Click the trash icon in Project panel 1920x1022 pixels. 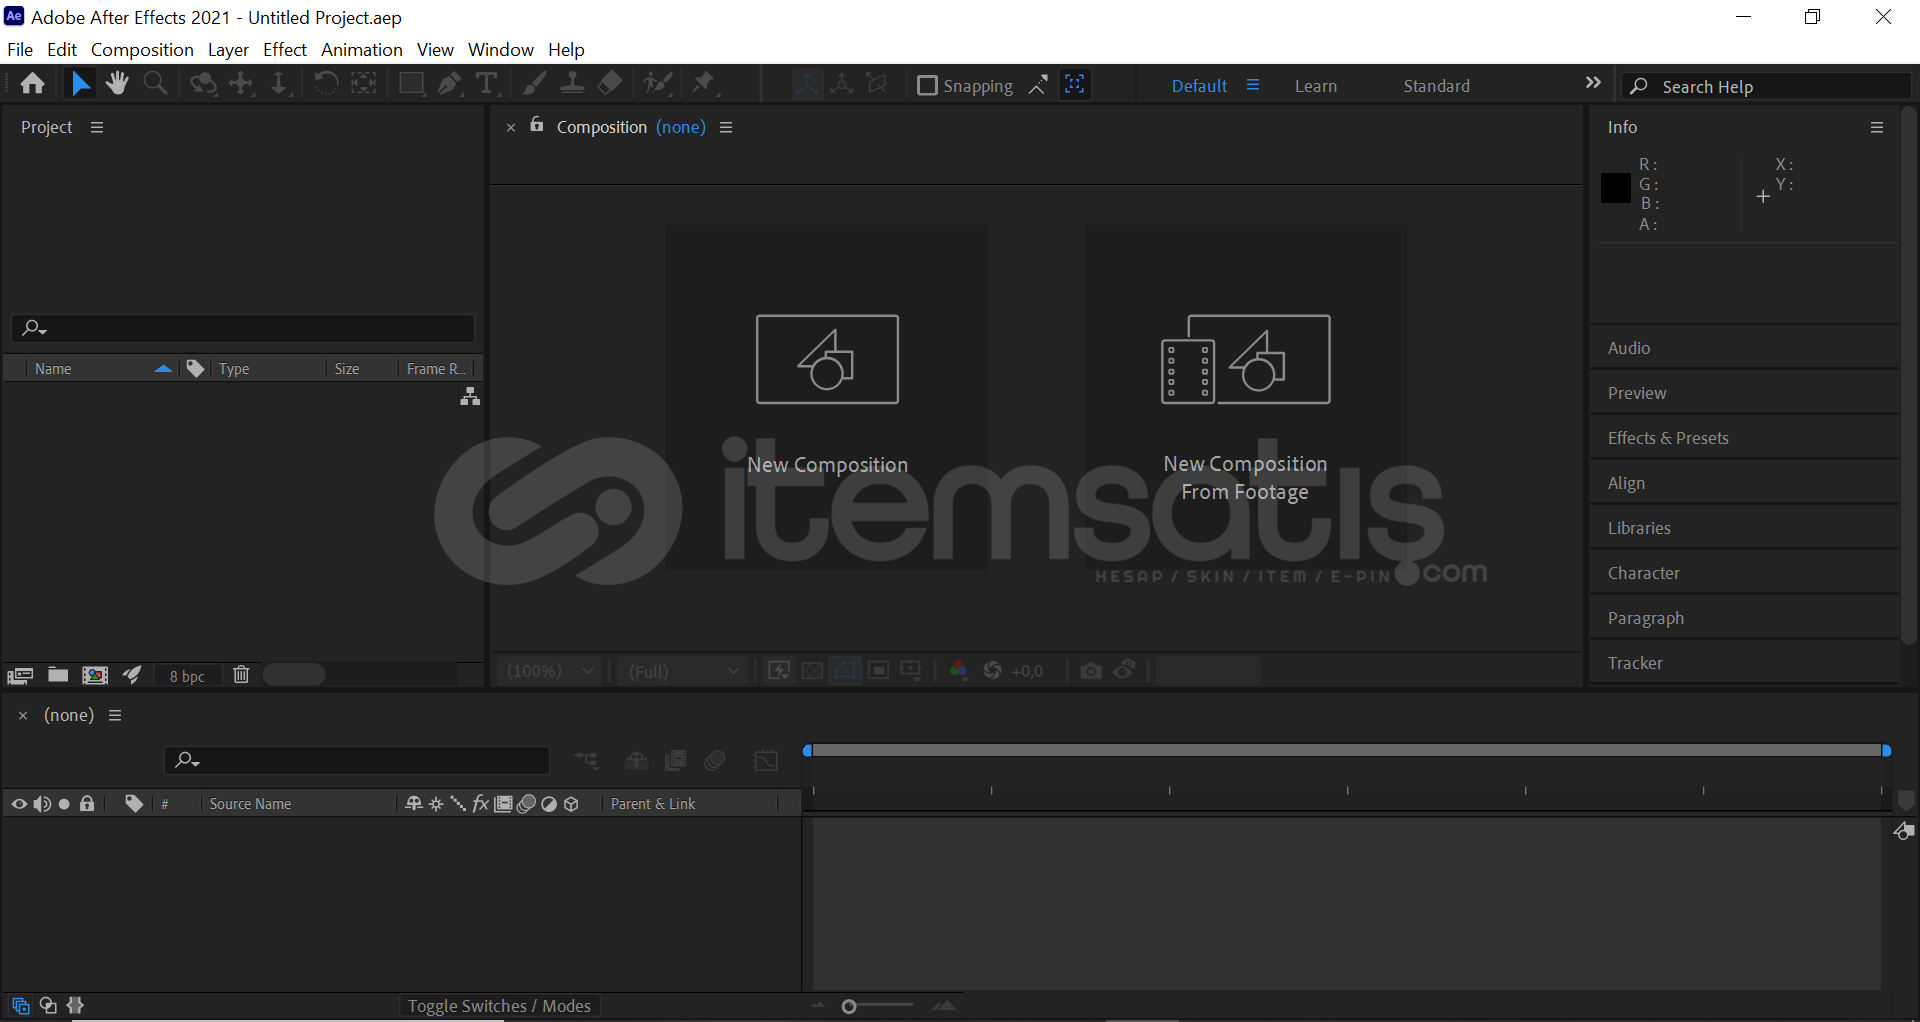tap(241, 675)
